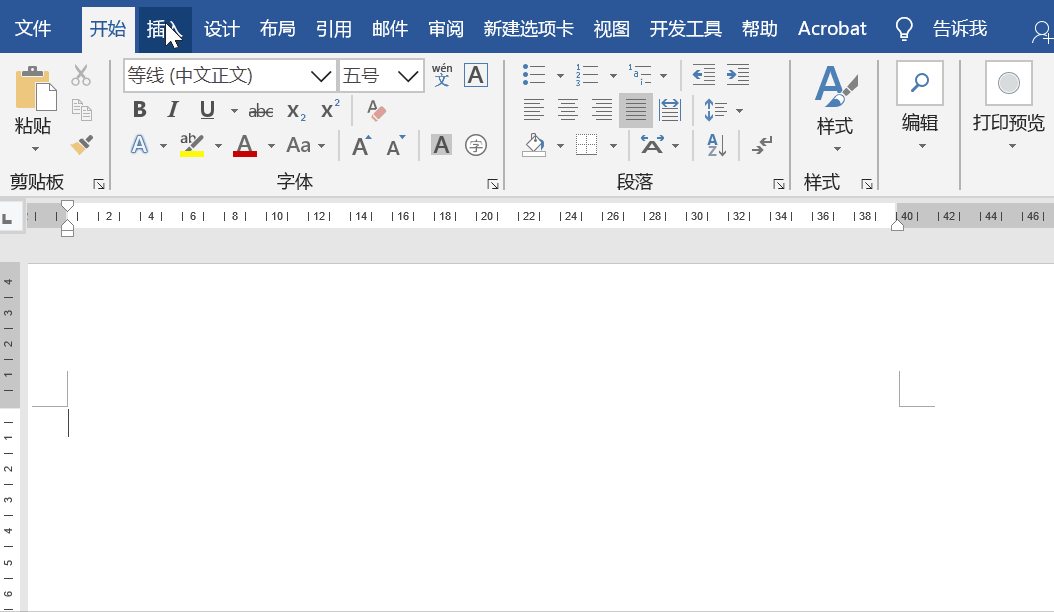Toggle bold formatting
The image size is (1054, 612).
click(x=139, y=110)
